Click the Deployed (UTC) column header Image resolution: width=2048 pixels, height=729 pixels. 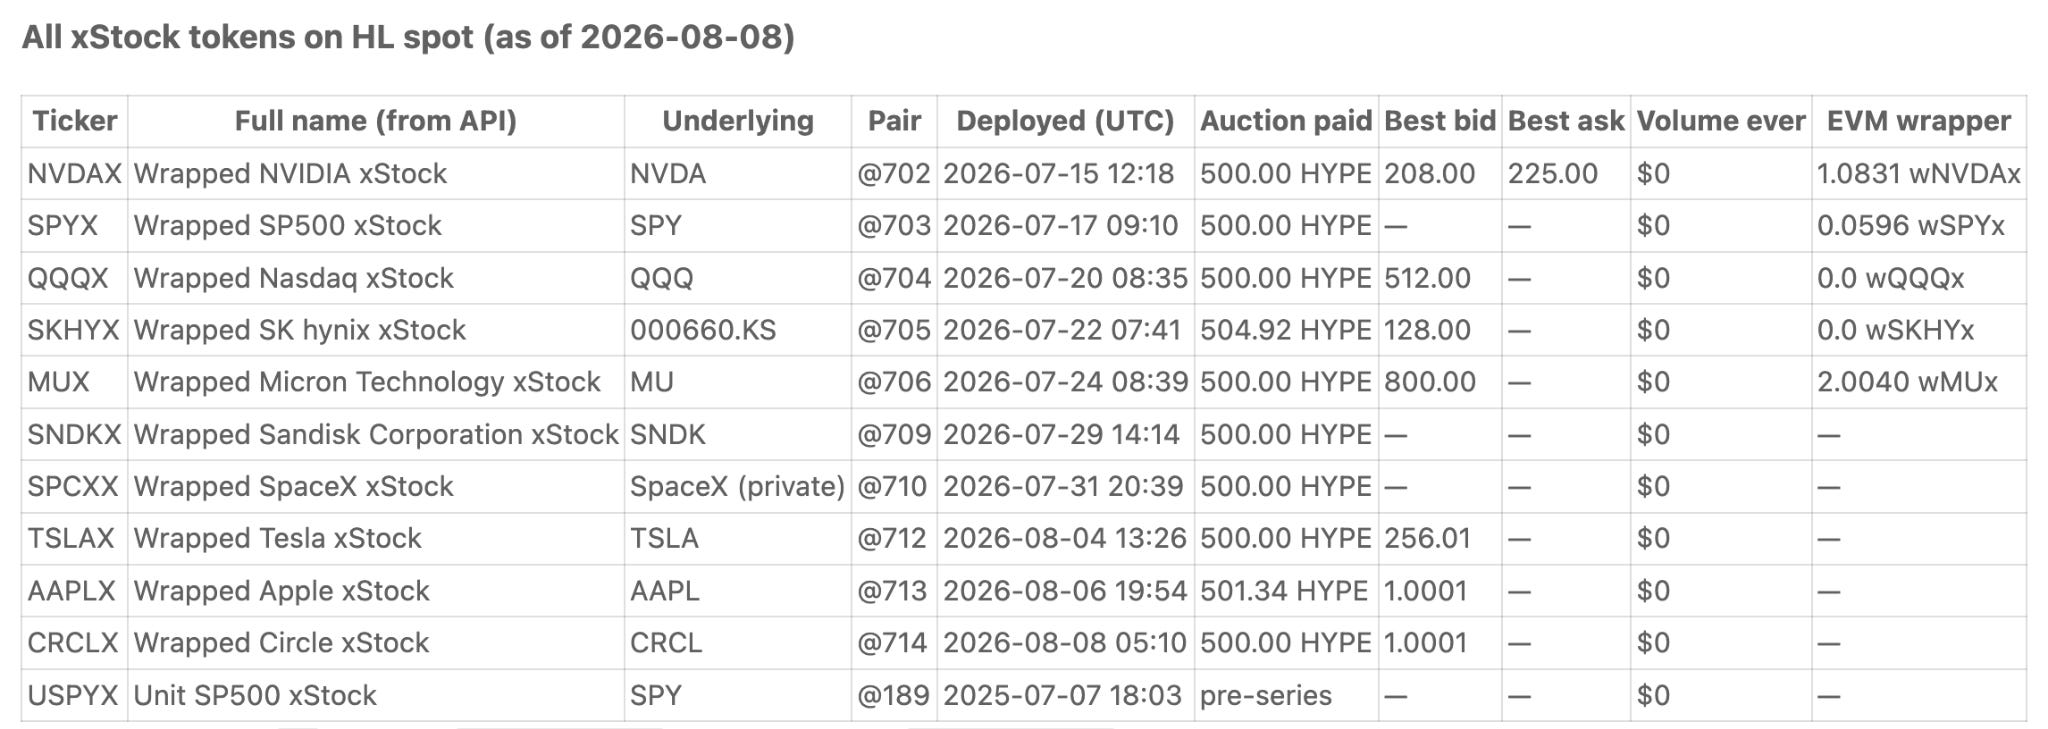tap(1065, 121)
